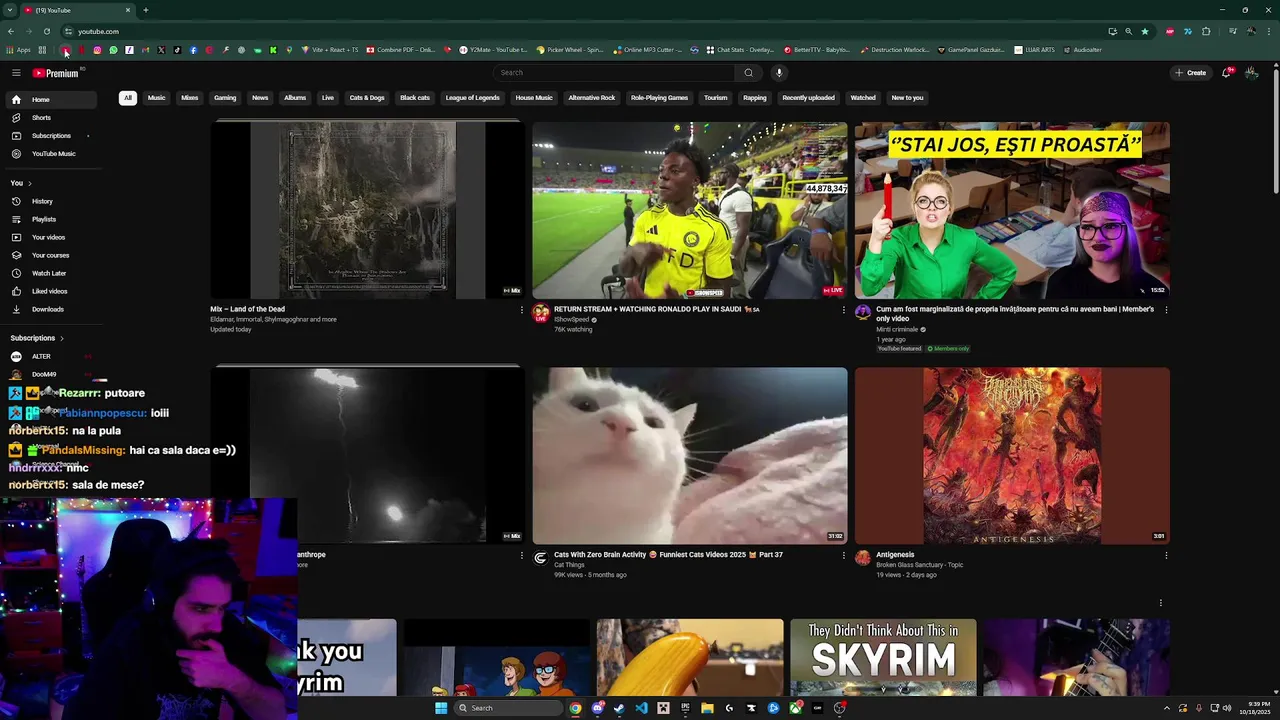Open the Instagram bookmark icon

point(97,50)
